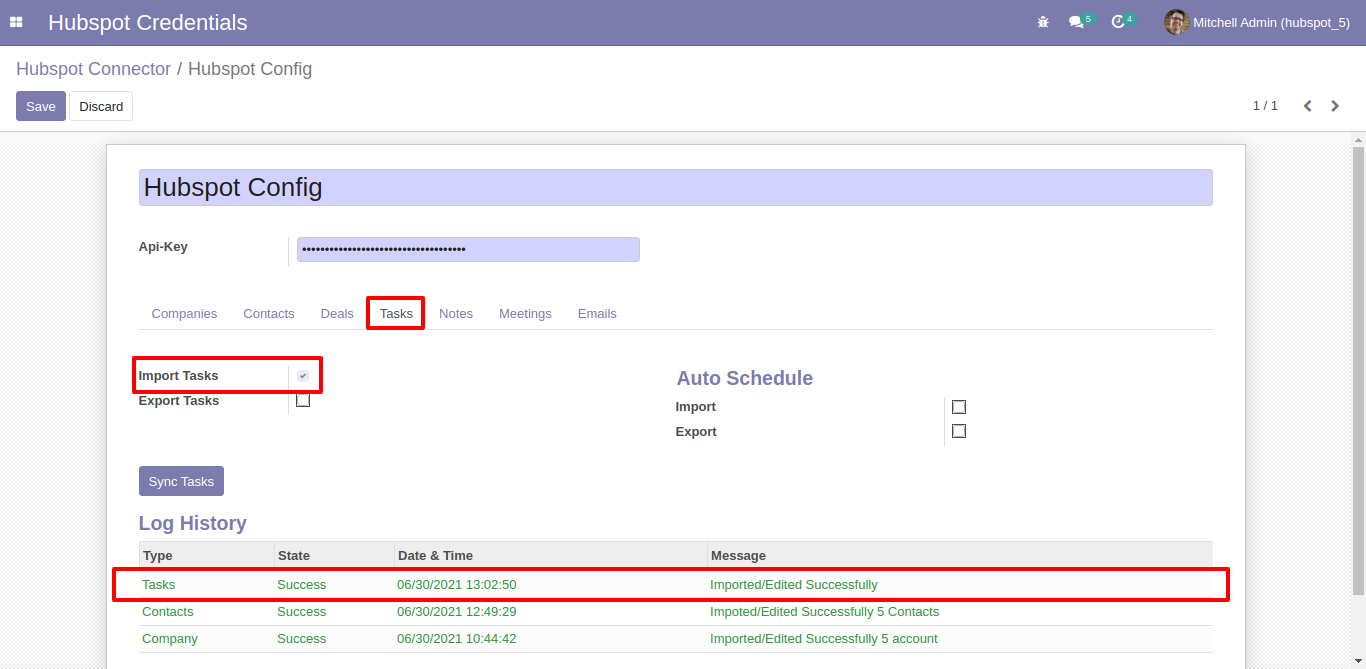
Task: Click the Api-Key password field
Action: [x=468, y=249]
